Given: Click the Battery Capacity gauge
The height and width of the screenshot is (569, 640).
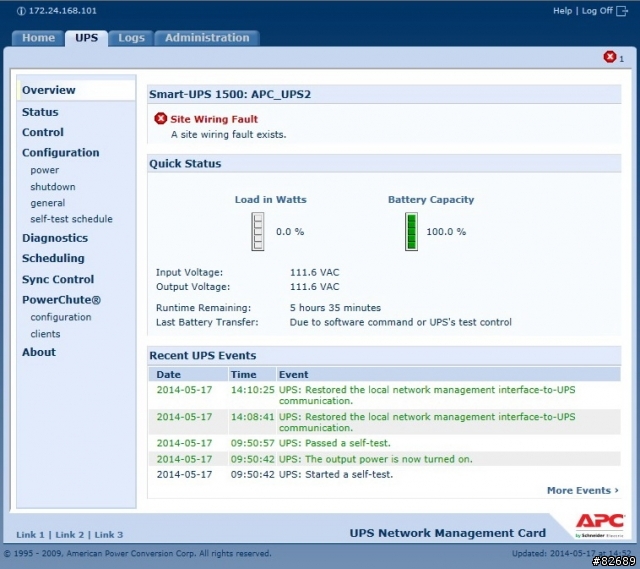Looking at the screenshot, I should [x=411, y=231].
